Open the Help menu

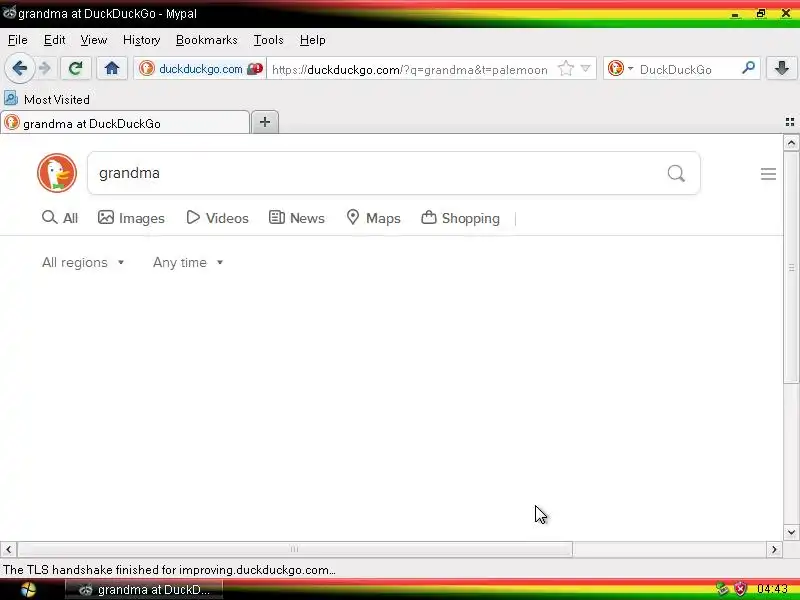pyautogui.click(x=313, y=40)
